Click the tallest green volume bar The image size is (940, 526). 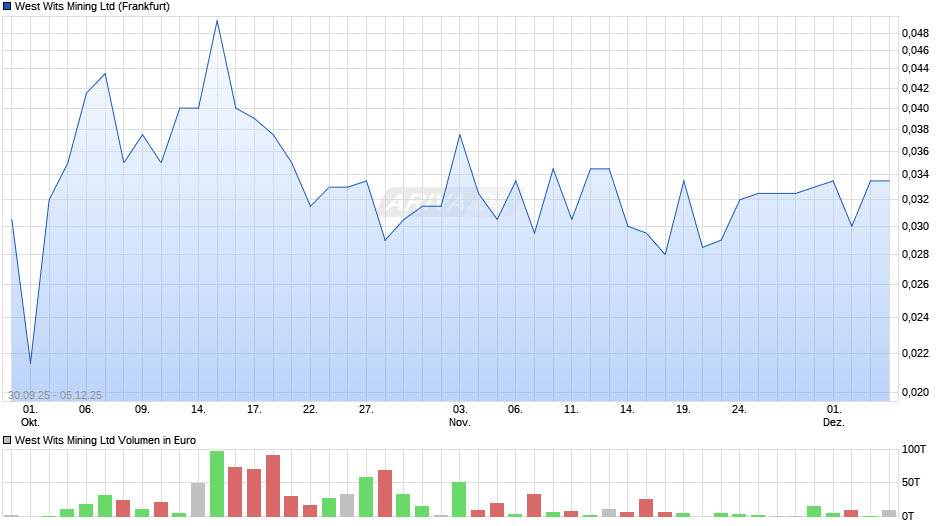[x=217, y=484]
